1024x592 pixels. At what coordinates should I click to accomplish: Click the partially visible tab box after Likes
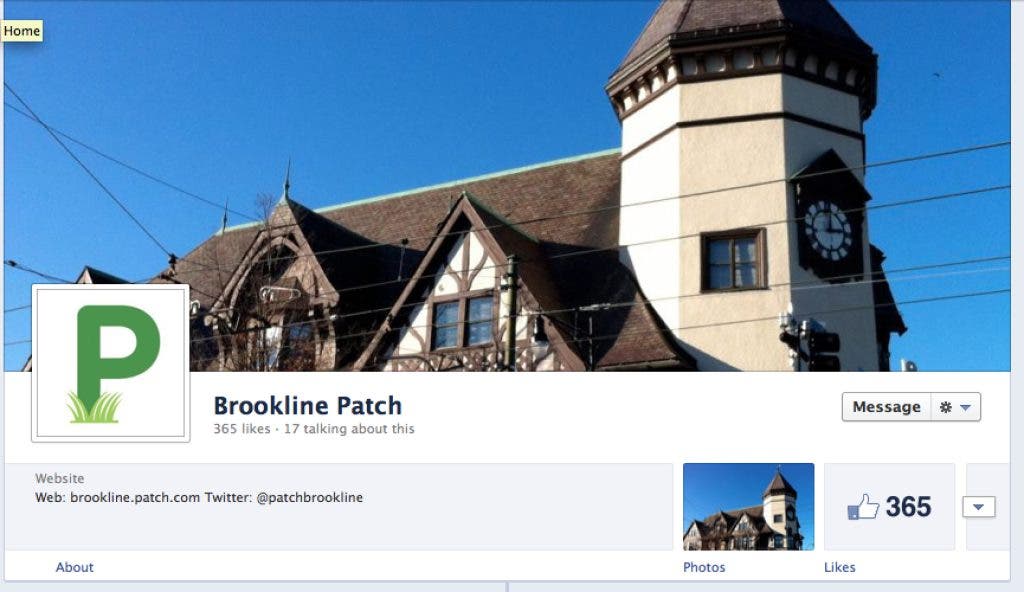coord(987,506)
